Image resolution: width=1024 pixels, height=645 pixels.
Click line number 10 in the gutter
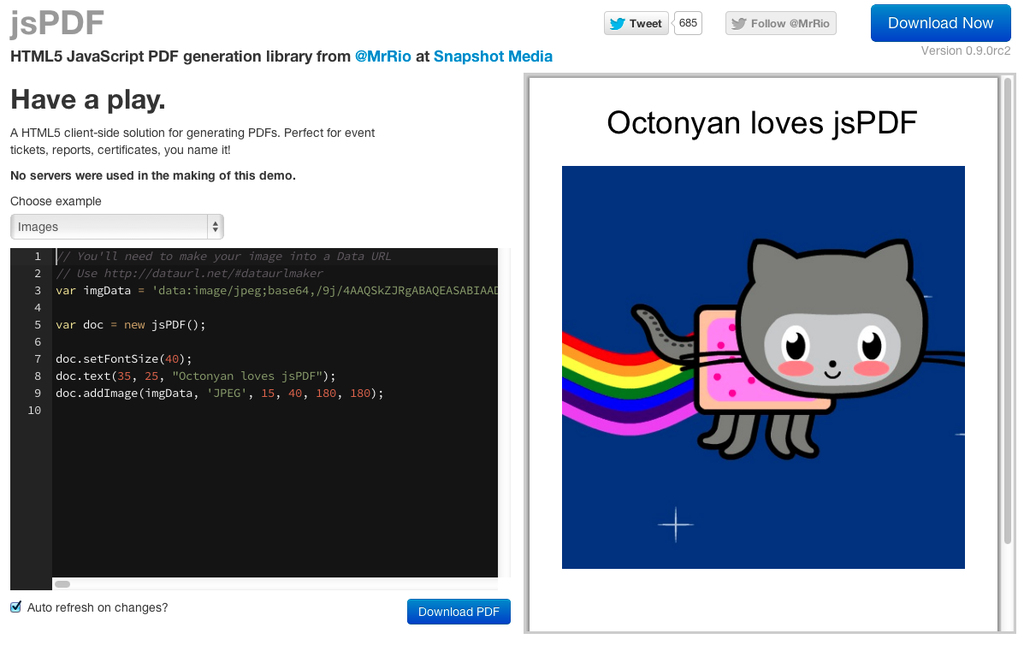point(35,410)
